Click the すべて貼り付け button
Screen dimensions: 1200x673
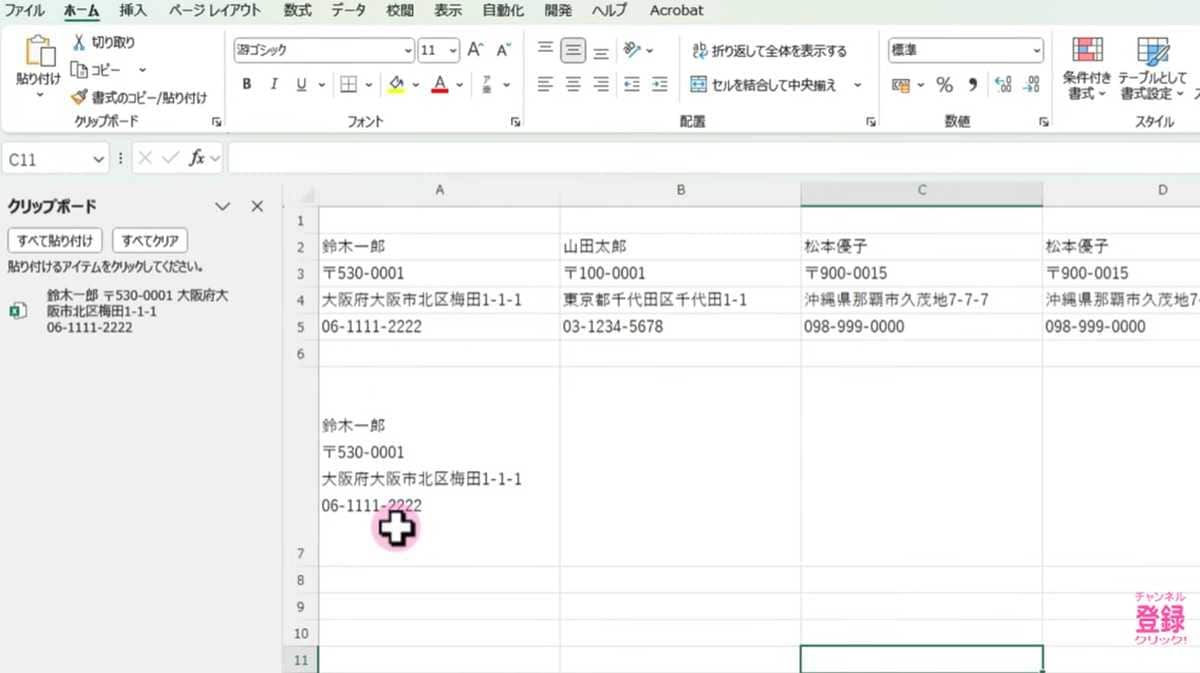point(54,240)
